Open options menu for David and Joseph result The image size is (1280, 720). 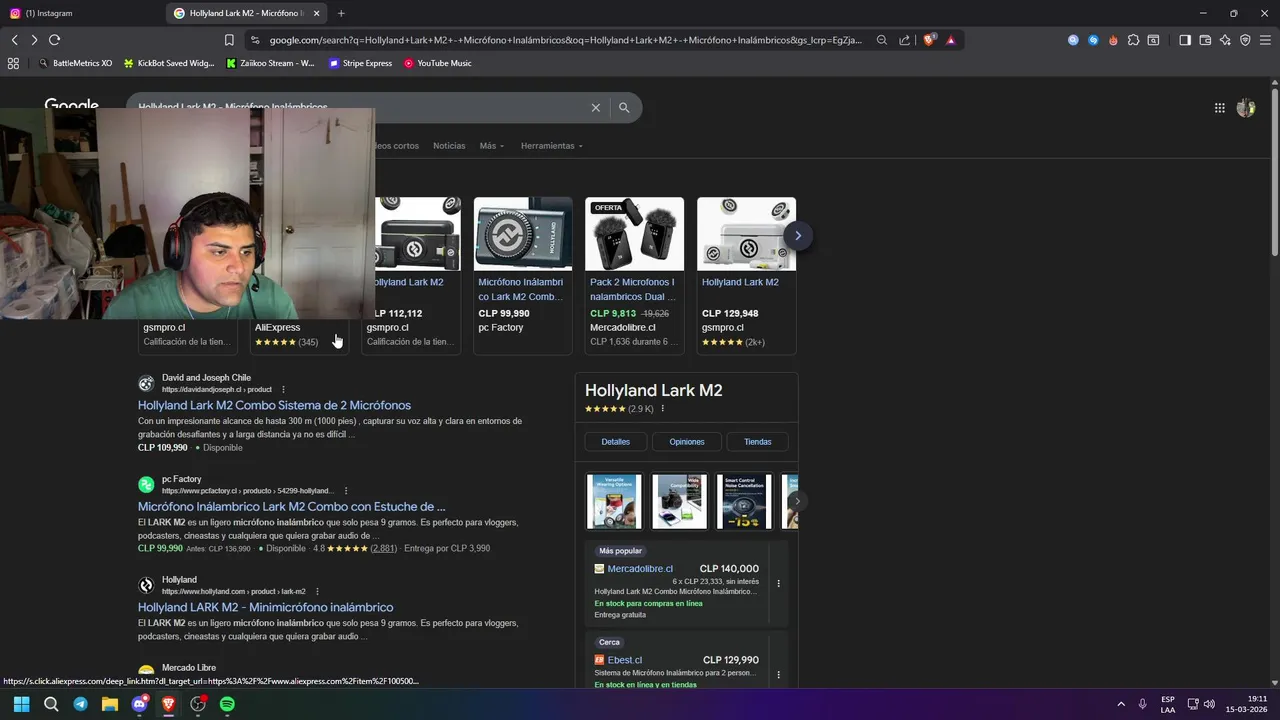(x=283, y=389)
